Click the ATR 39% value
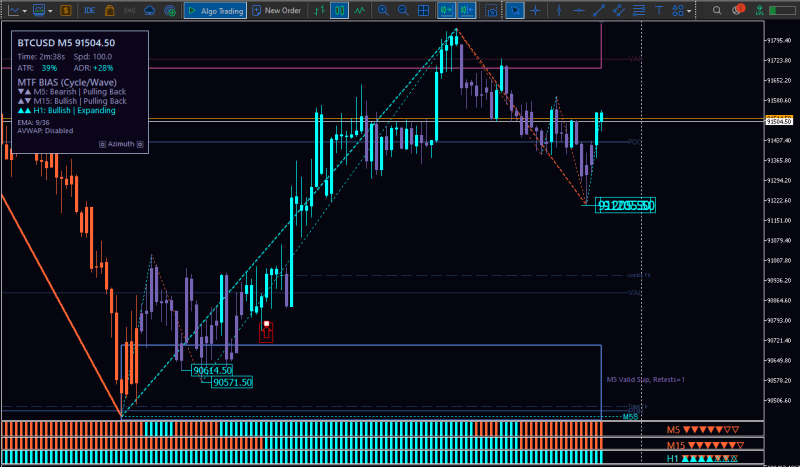 click(49, 68)
